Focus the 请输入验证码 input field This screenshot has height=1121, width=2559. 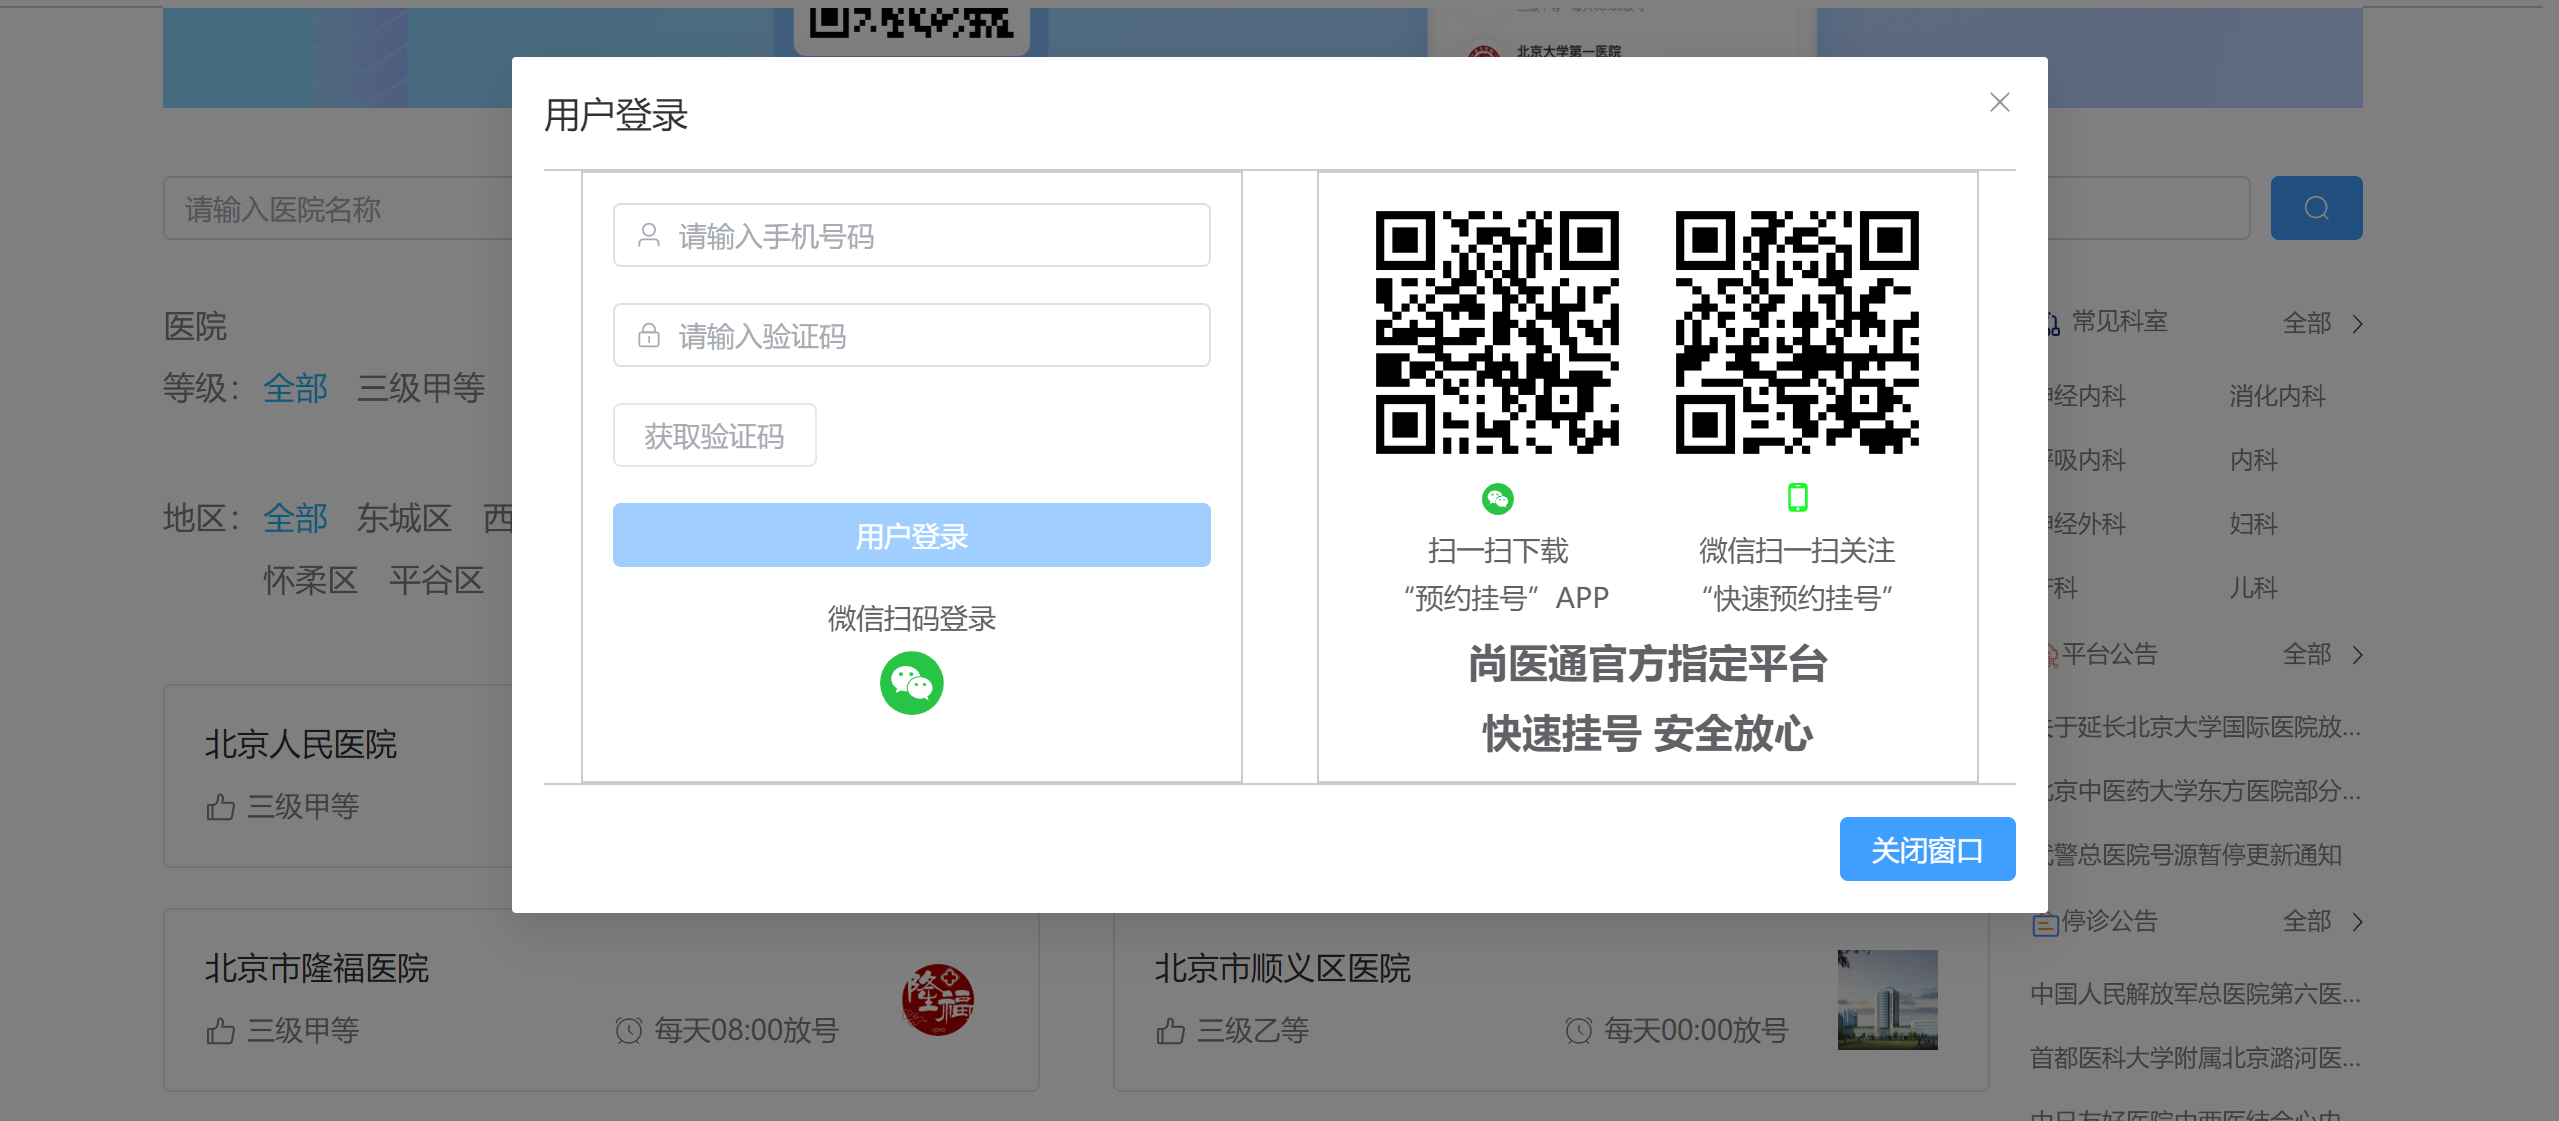pos(911,335)
